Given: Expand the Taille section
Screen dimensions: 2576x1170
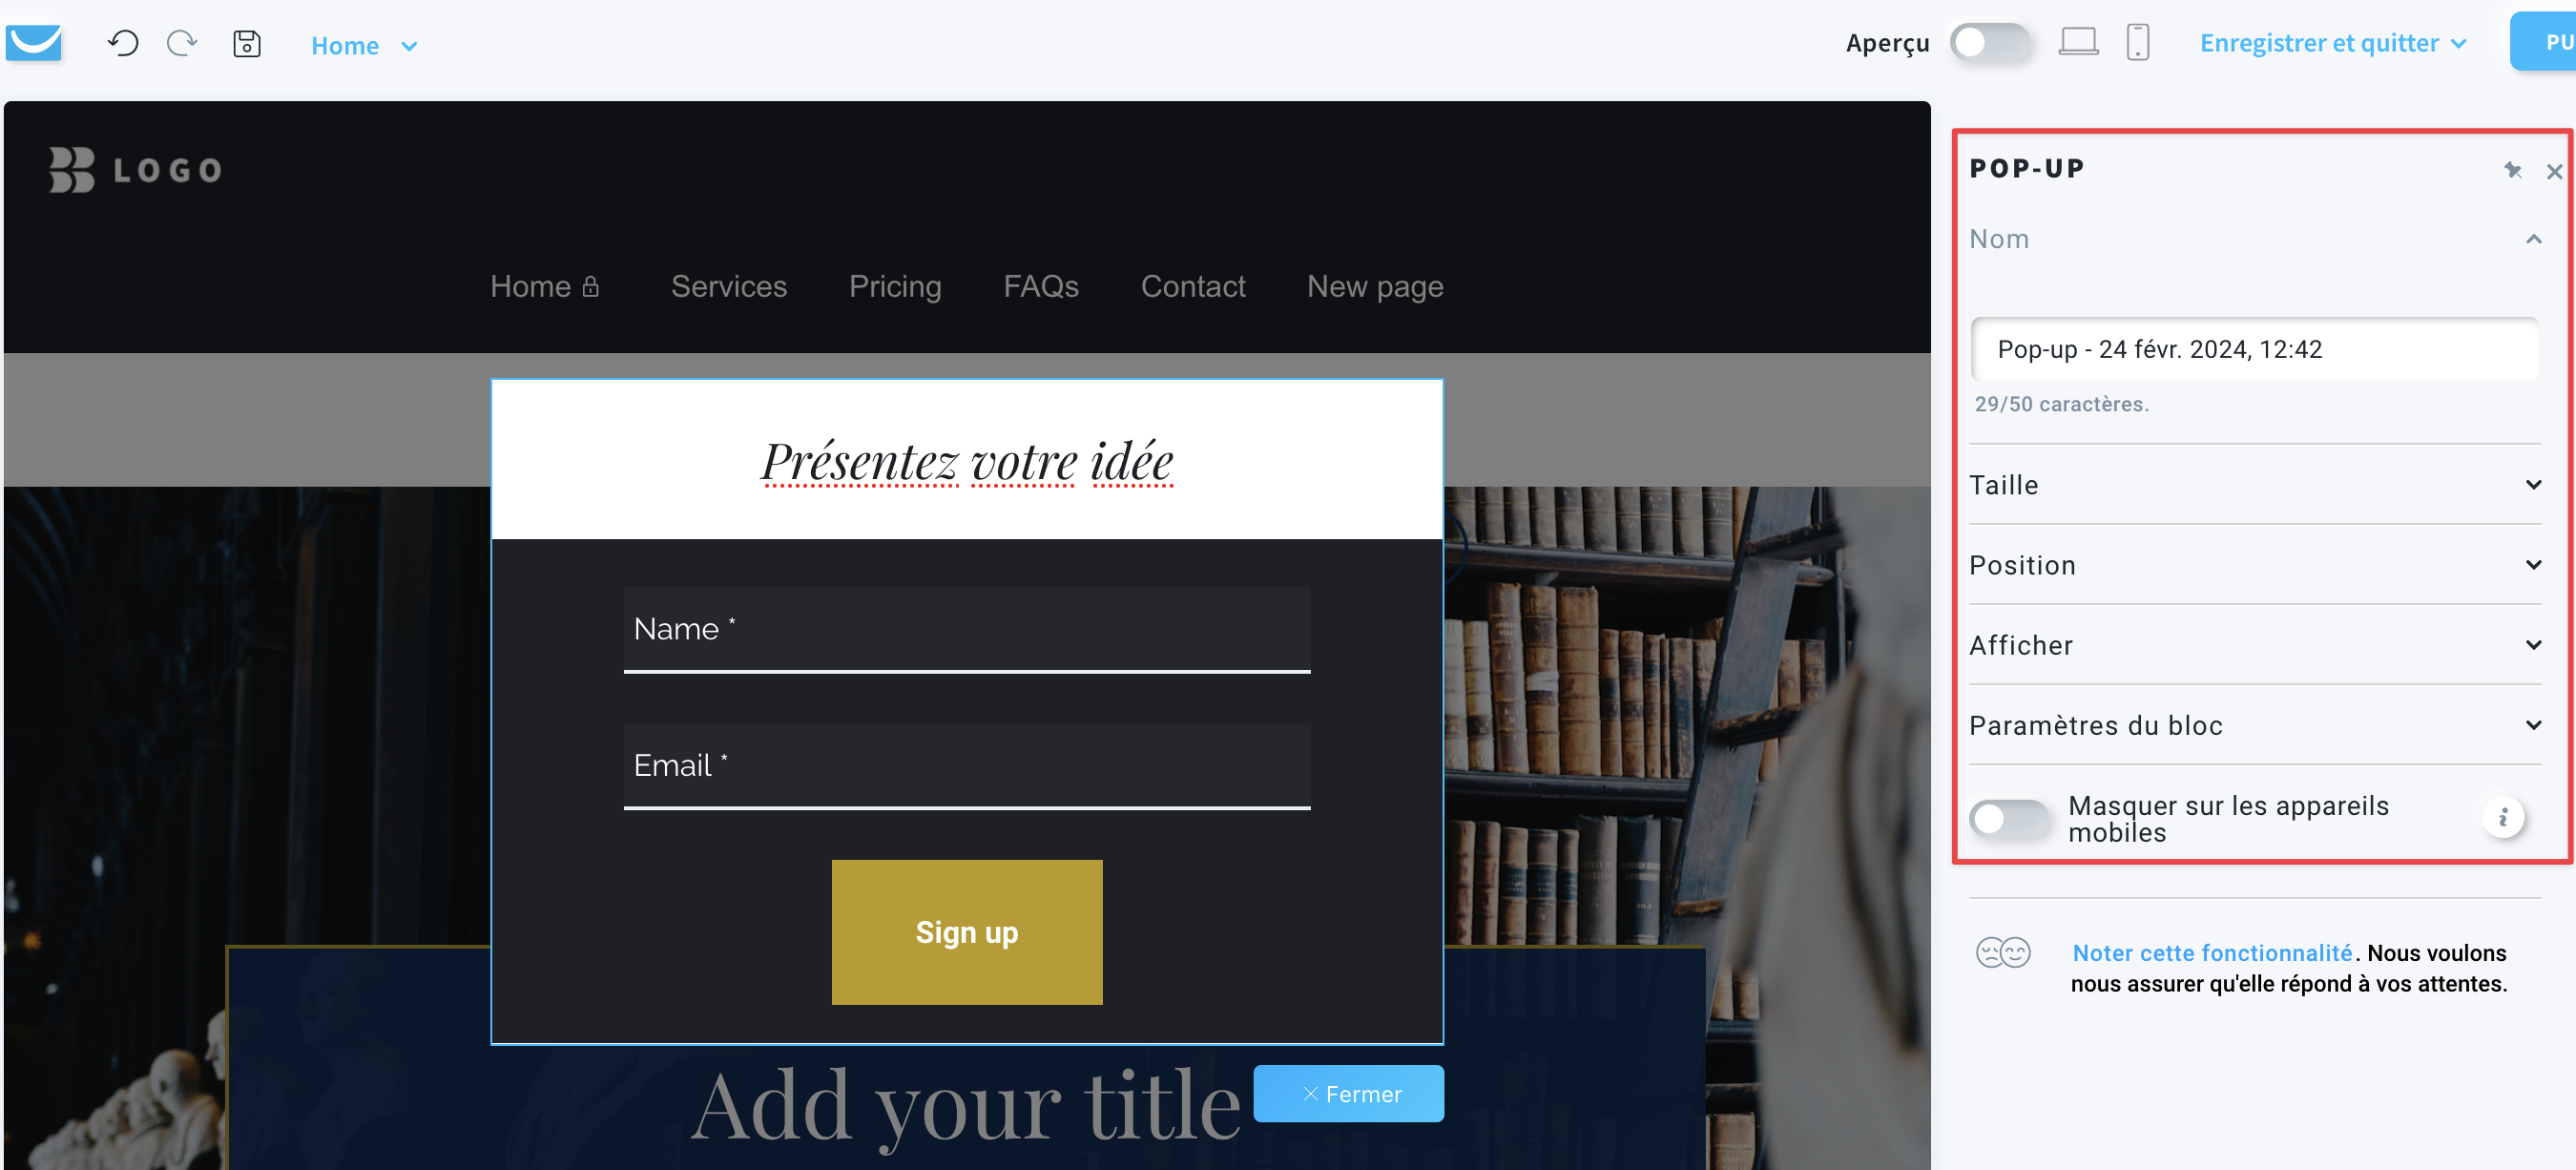Looking at the screenshot, I should point(2254,485).
